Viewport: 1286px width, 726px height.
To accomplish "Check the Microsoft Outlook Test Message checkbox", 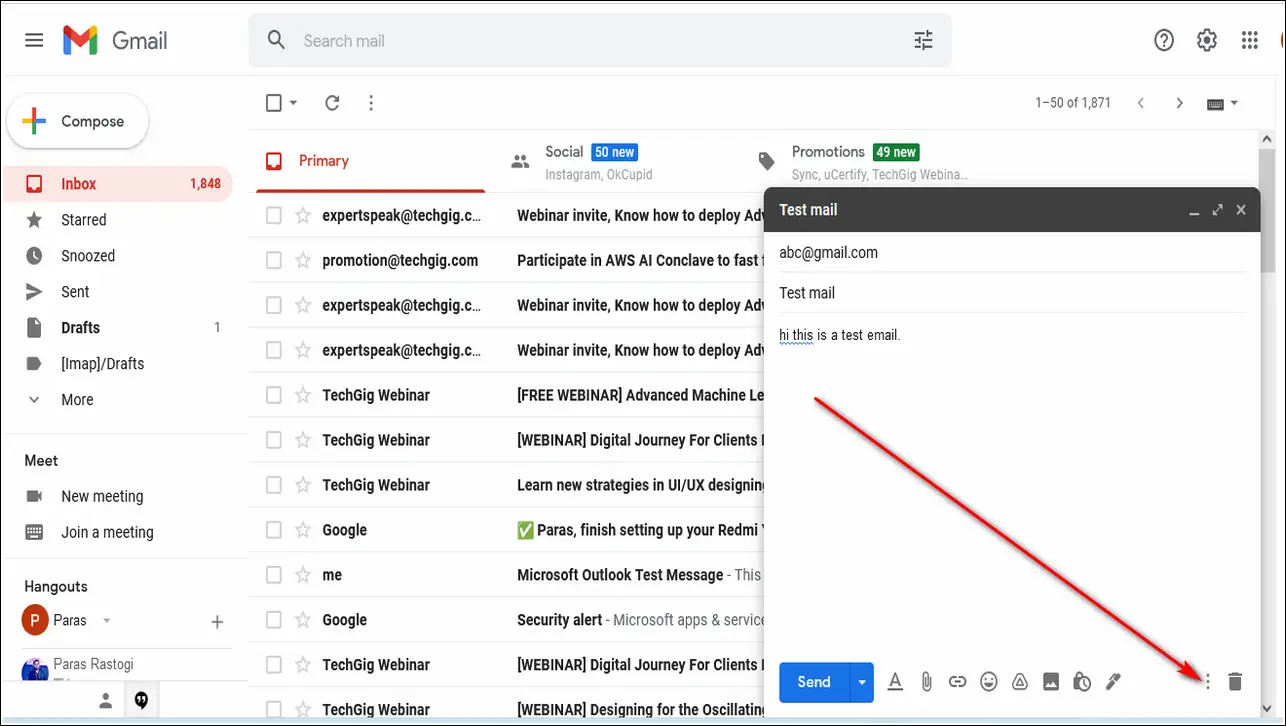I will click(x=274, y=575).
